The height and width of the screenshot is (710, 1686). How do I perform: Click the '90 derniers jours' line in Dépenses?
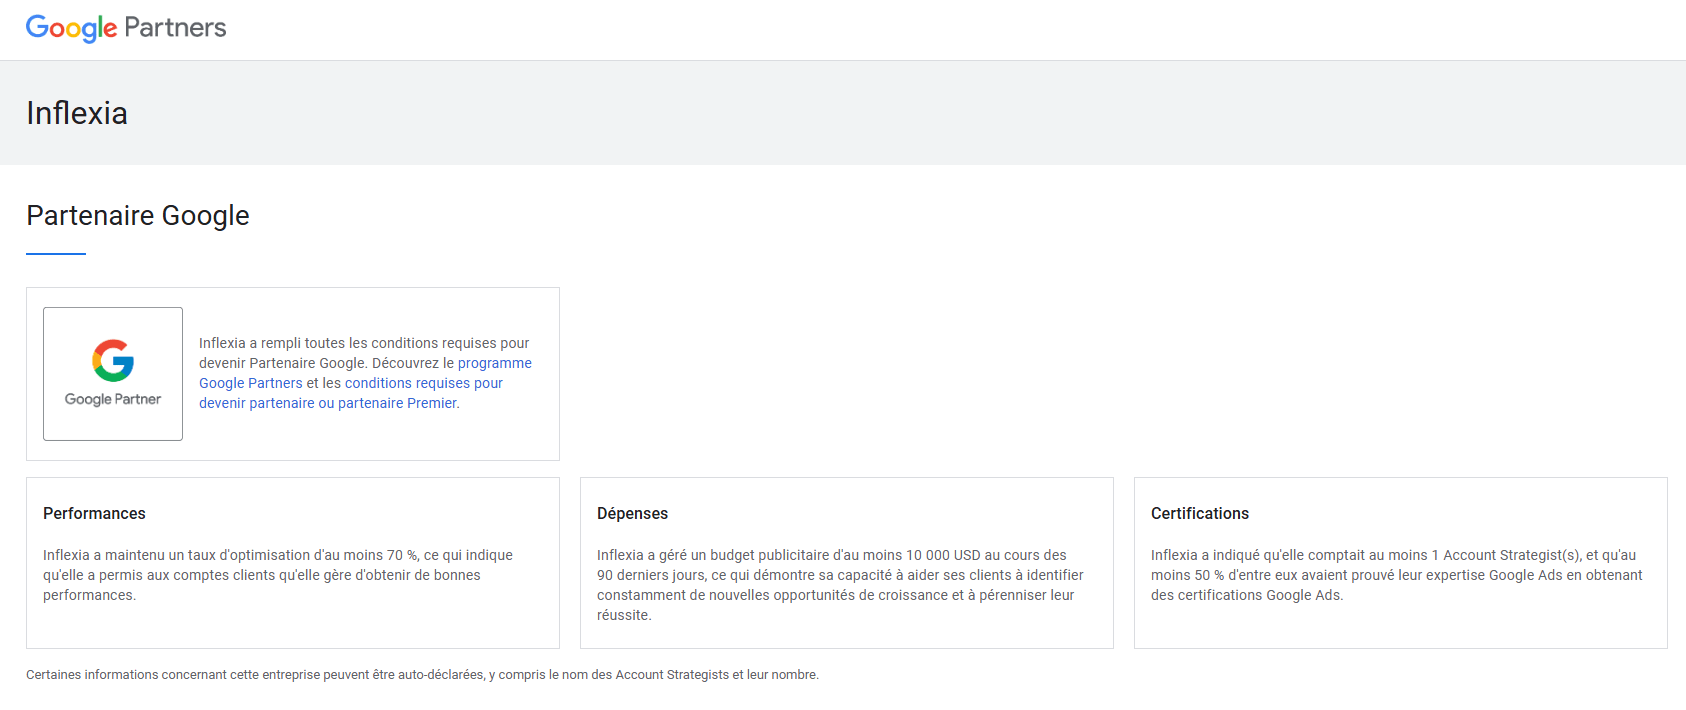click(840, 575)
